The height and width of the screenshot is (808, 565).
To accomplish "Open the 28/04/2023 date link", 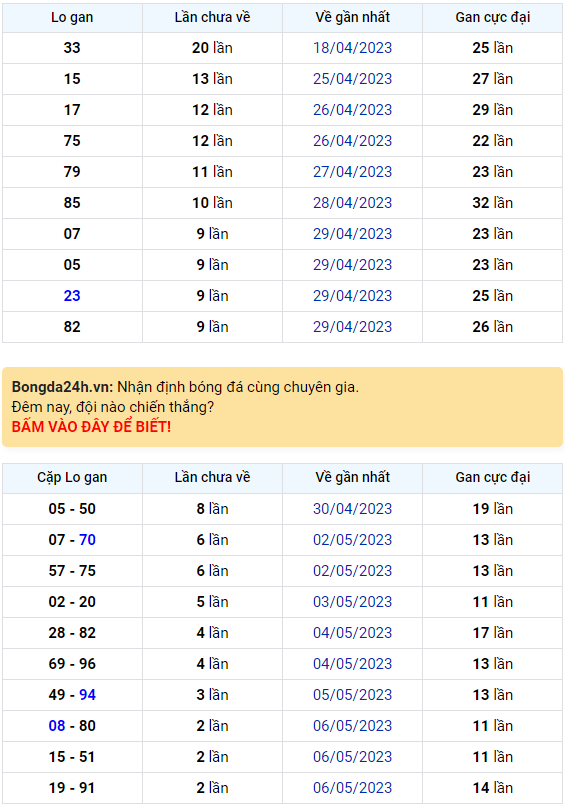I will pyautogui.click(x=352, y=203).
